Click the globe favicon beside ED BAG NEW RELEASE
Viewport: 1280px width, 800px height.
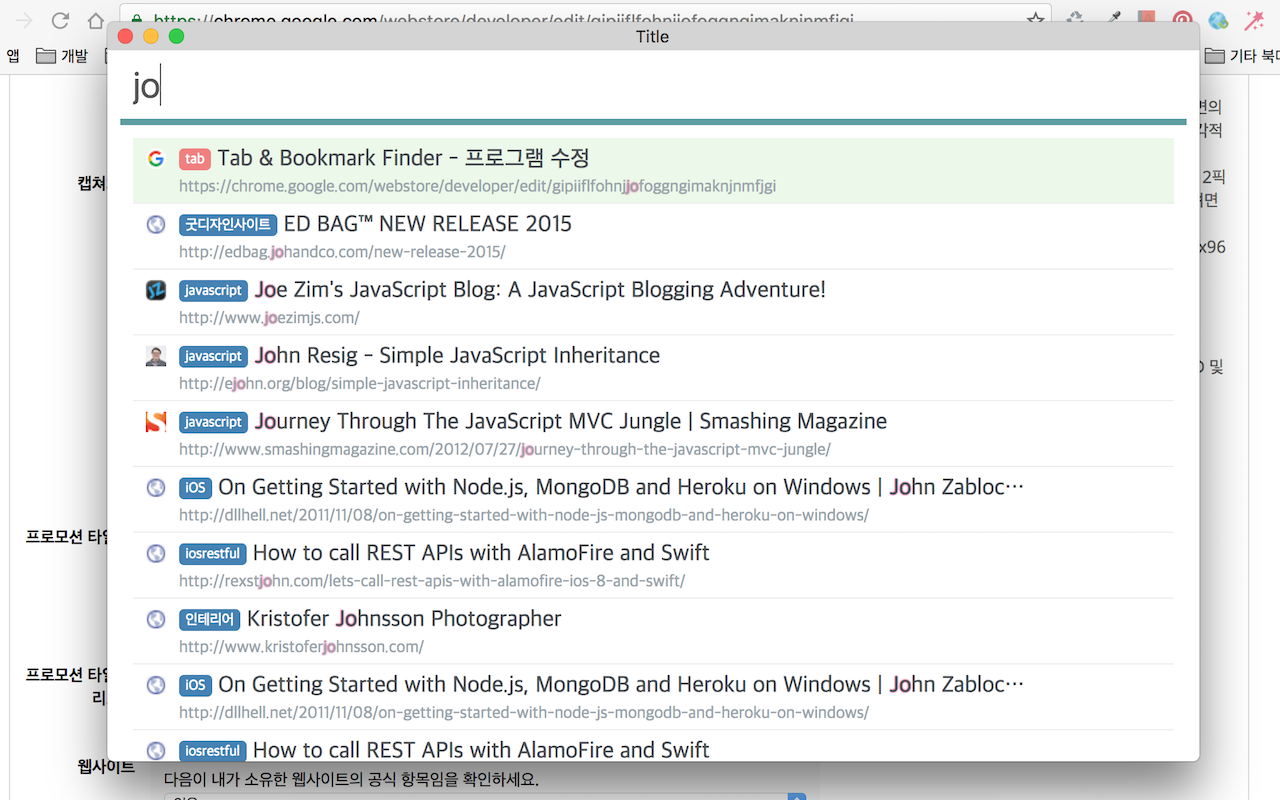156,225
